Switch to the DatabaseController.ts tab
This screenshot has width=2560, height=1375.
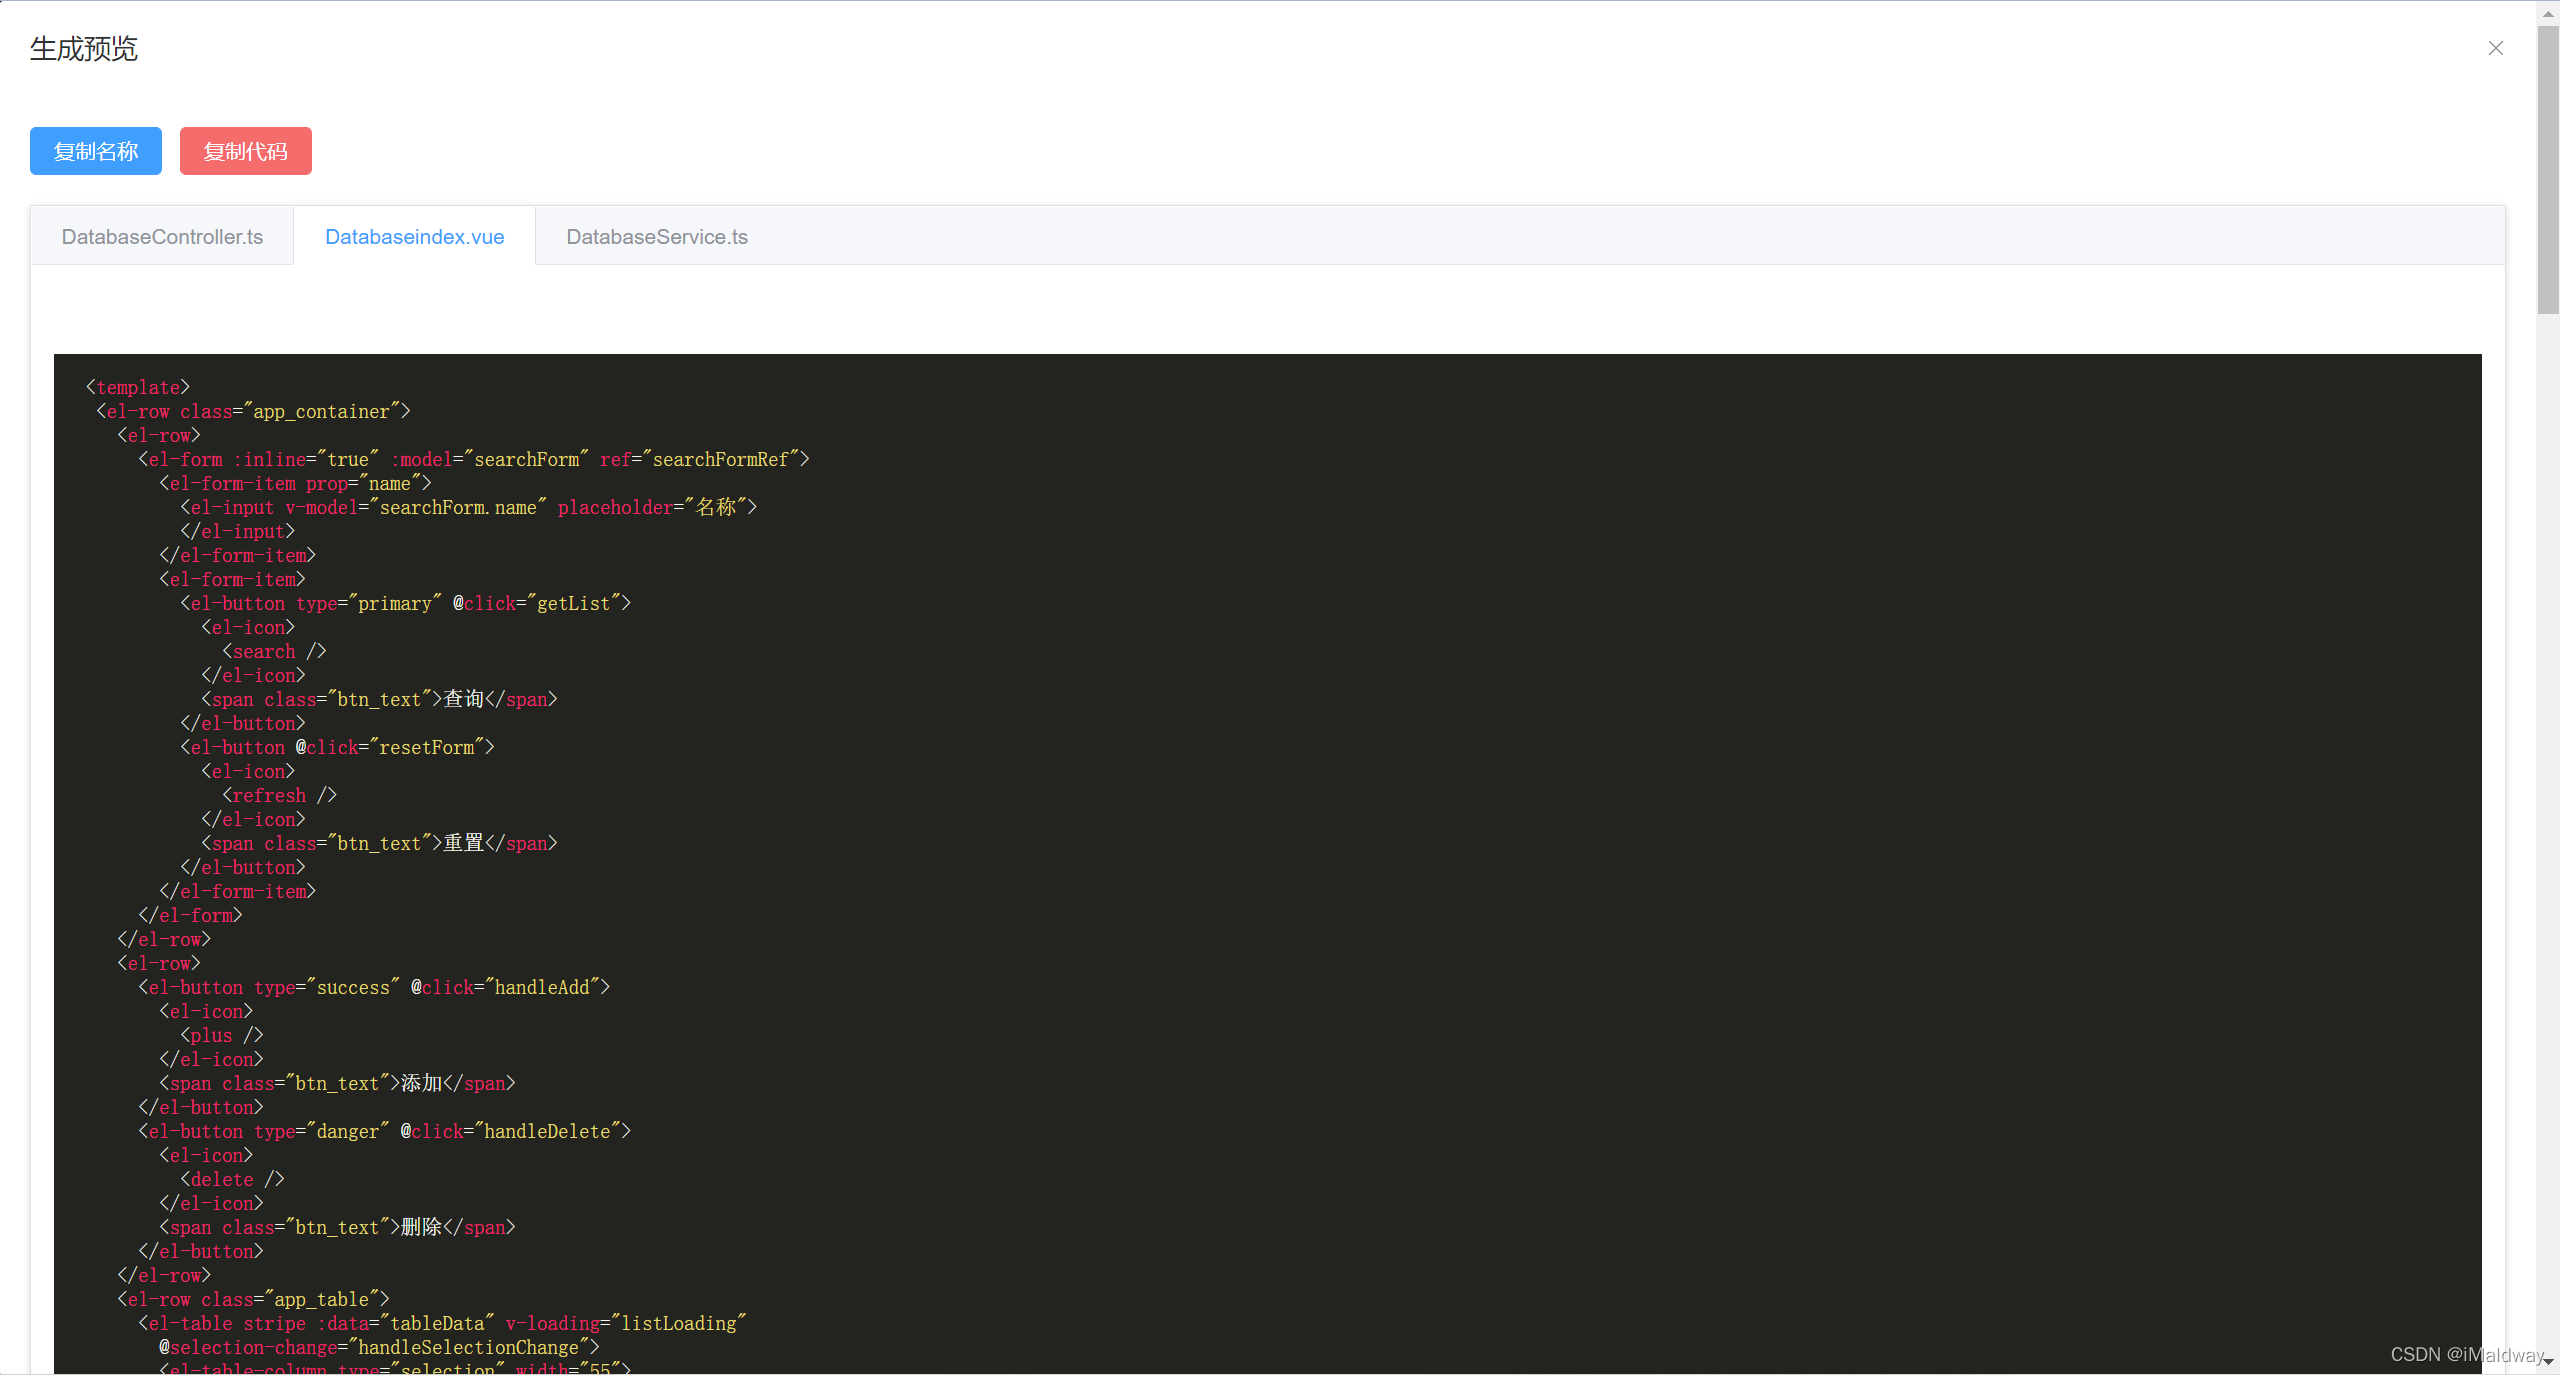pyautogui.click(x=162, y=237)
